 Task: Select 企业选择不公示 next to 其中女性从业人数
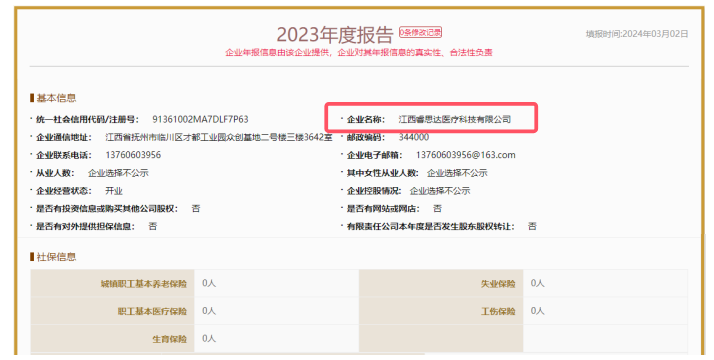pos(457,173)
